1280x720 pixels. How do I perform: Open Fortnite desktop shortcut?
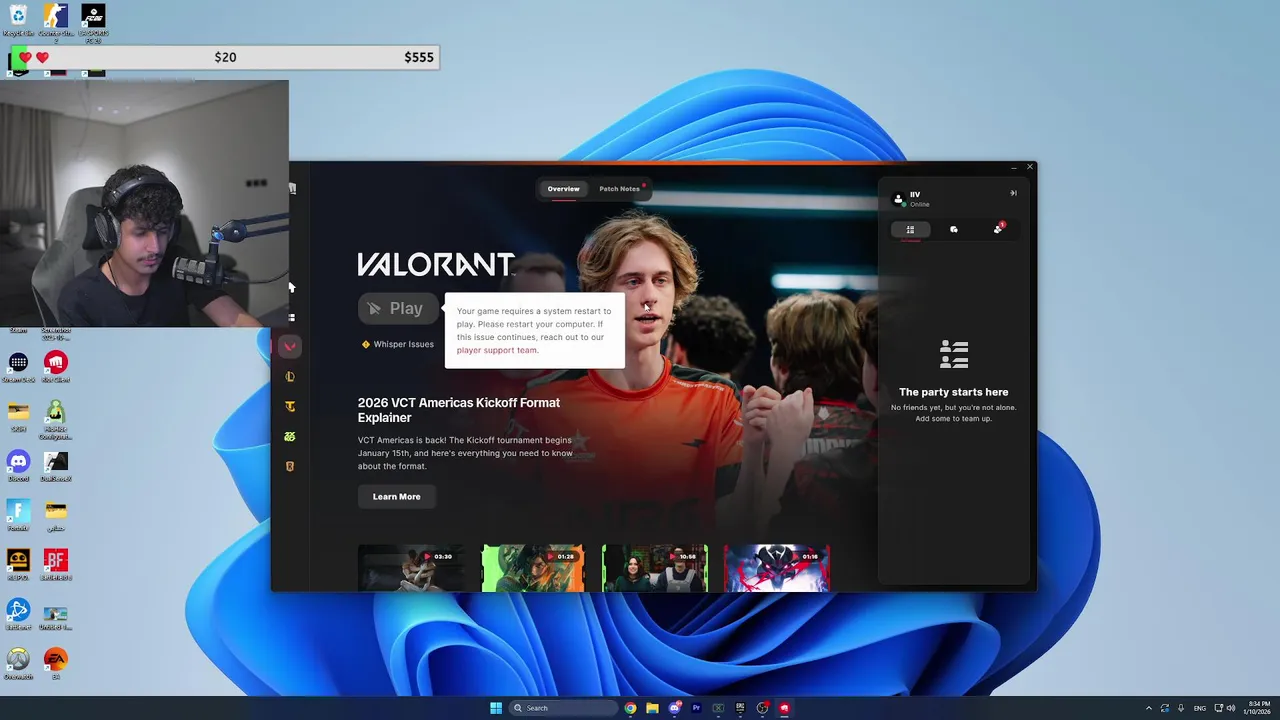click(18, 514)
